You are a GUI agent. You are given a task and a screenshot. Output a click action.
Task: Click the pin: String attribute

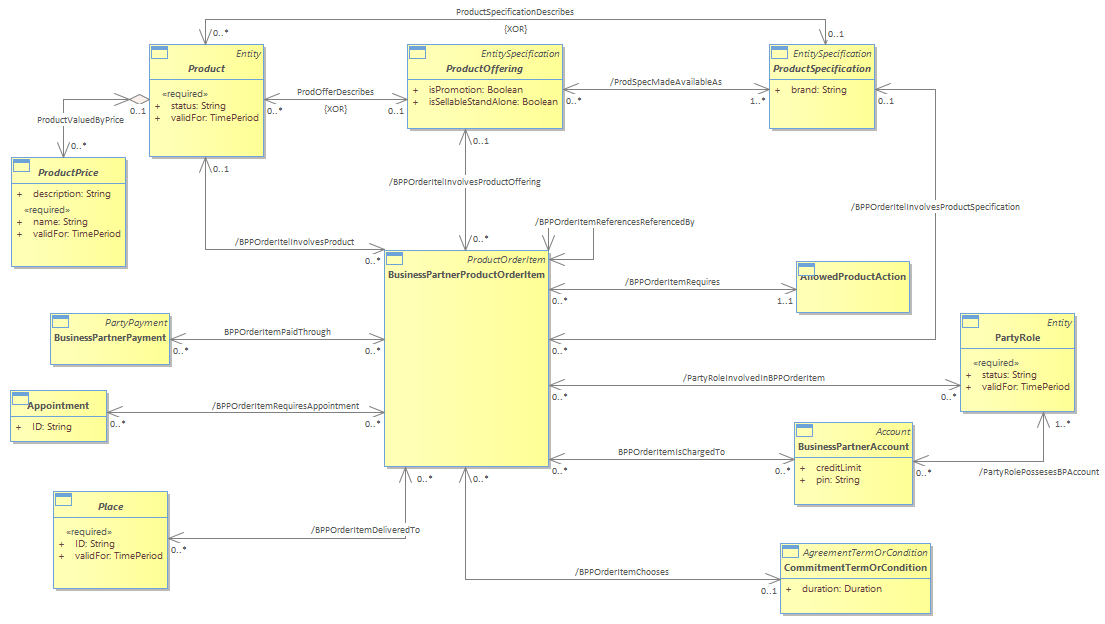[x=838, y=479]
